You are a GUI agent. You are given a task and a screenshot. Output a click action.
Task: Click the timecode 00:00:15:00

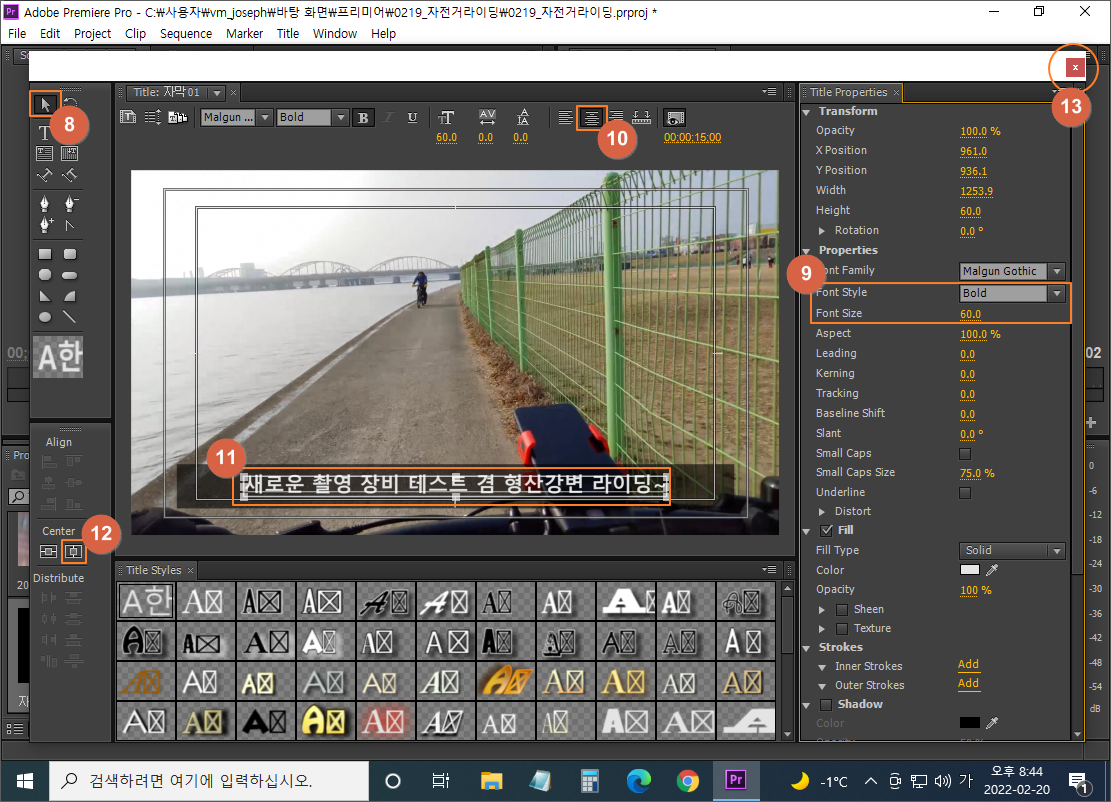point(692,137)
